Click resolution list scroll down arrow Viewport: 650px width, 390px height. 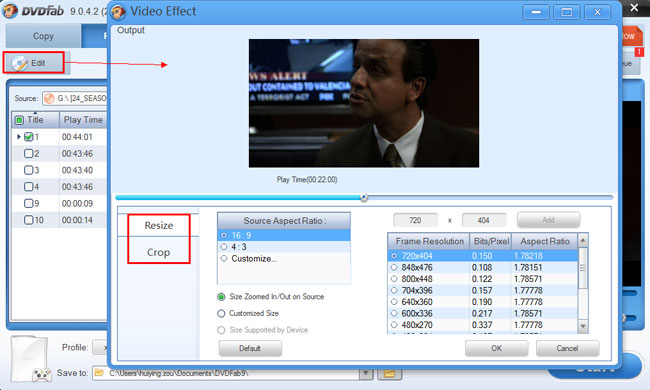pyautogui.click(x=582, y=327)
